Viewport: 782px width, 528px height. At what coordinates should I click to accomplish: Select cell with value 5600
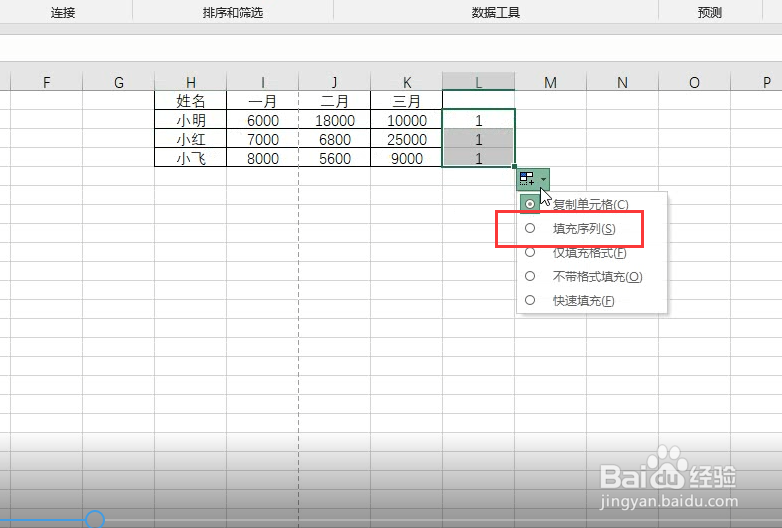(335, 158)
